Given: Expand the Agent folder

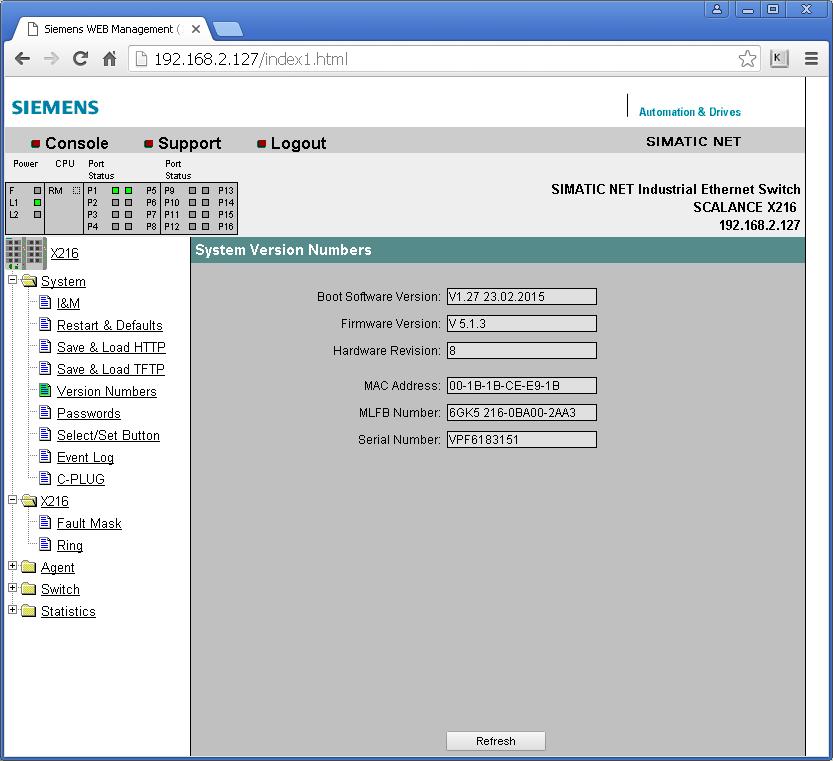Looking at the screenshot, I should [x=13, y=567].
